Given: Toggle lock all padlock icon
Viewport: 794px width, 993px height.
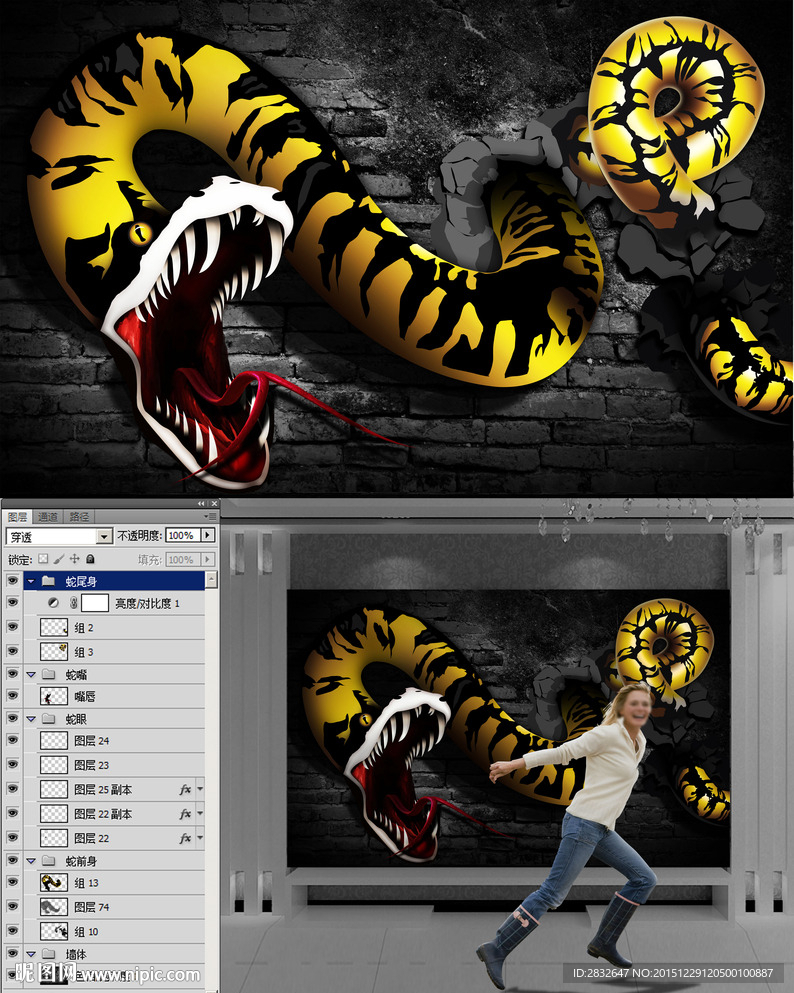Looking at the screenshot, I should click(91, 559).
